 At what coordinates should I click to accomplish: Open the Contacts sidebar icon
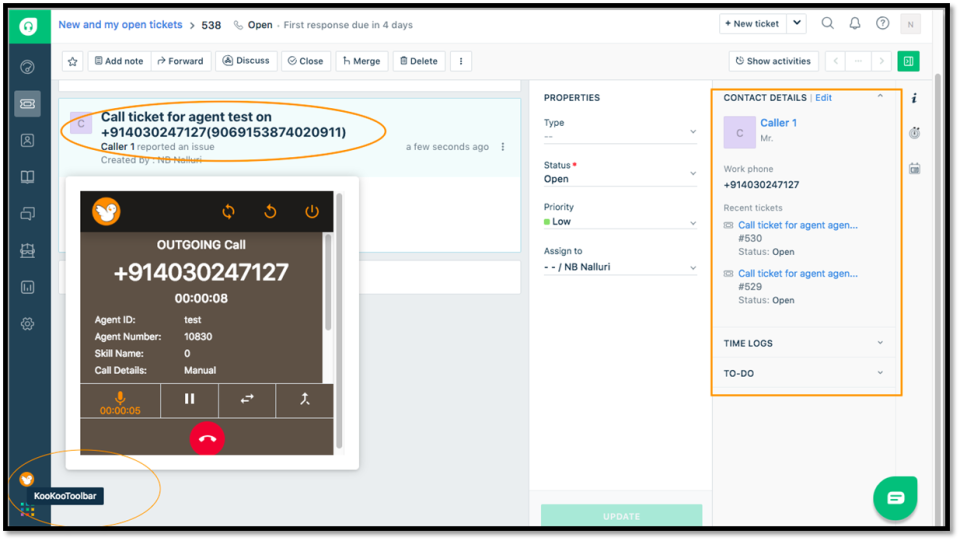(x=28, y=140)
